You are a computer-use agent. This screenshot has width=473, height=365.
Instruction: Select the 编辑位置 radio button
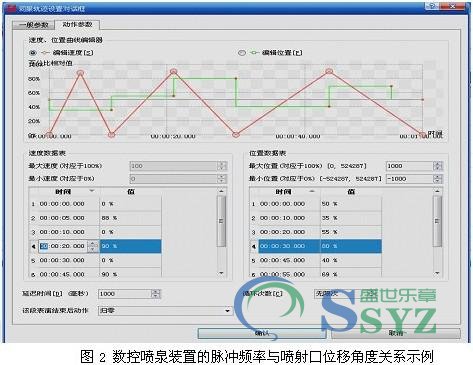(x=242, y=53)
